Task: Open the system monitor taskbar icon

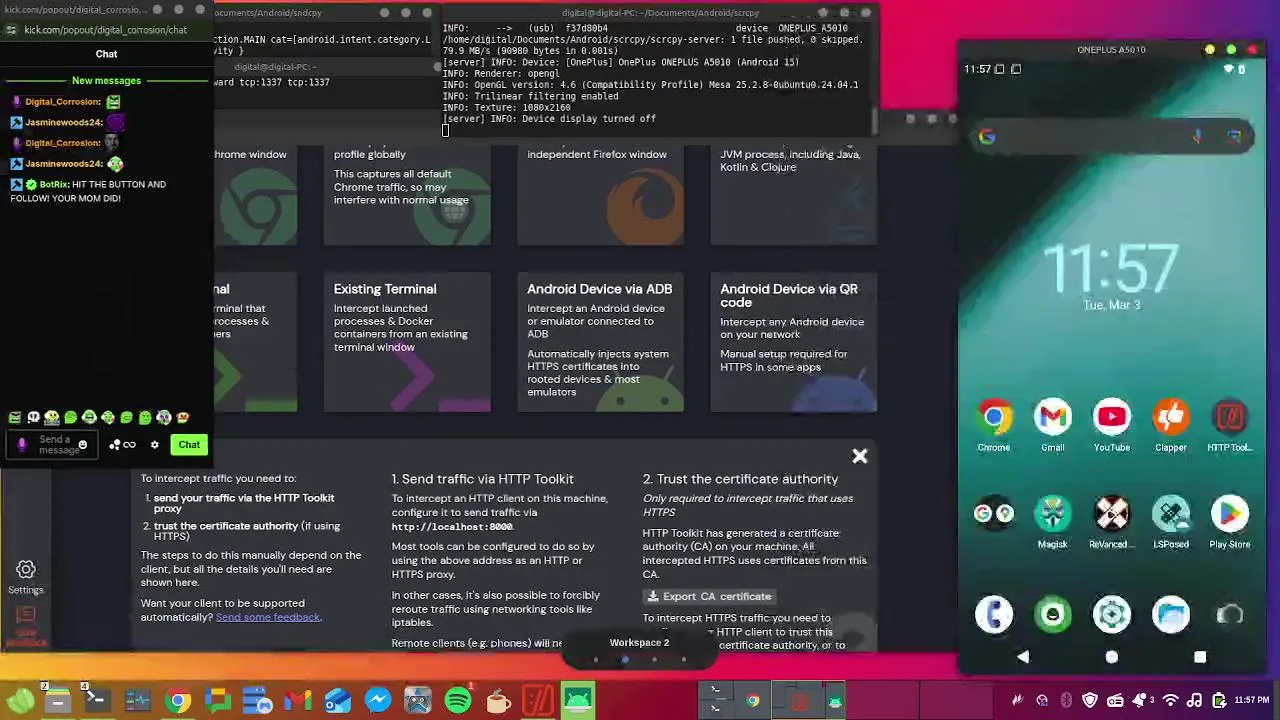Action: point(138,701)
